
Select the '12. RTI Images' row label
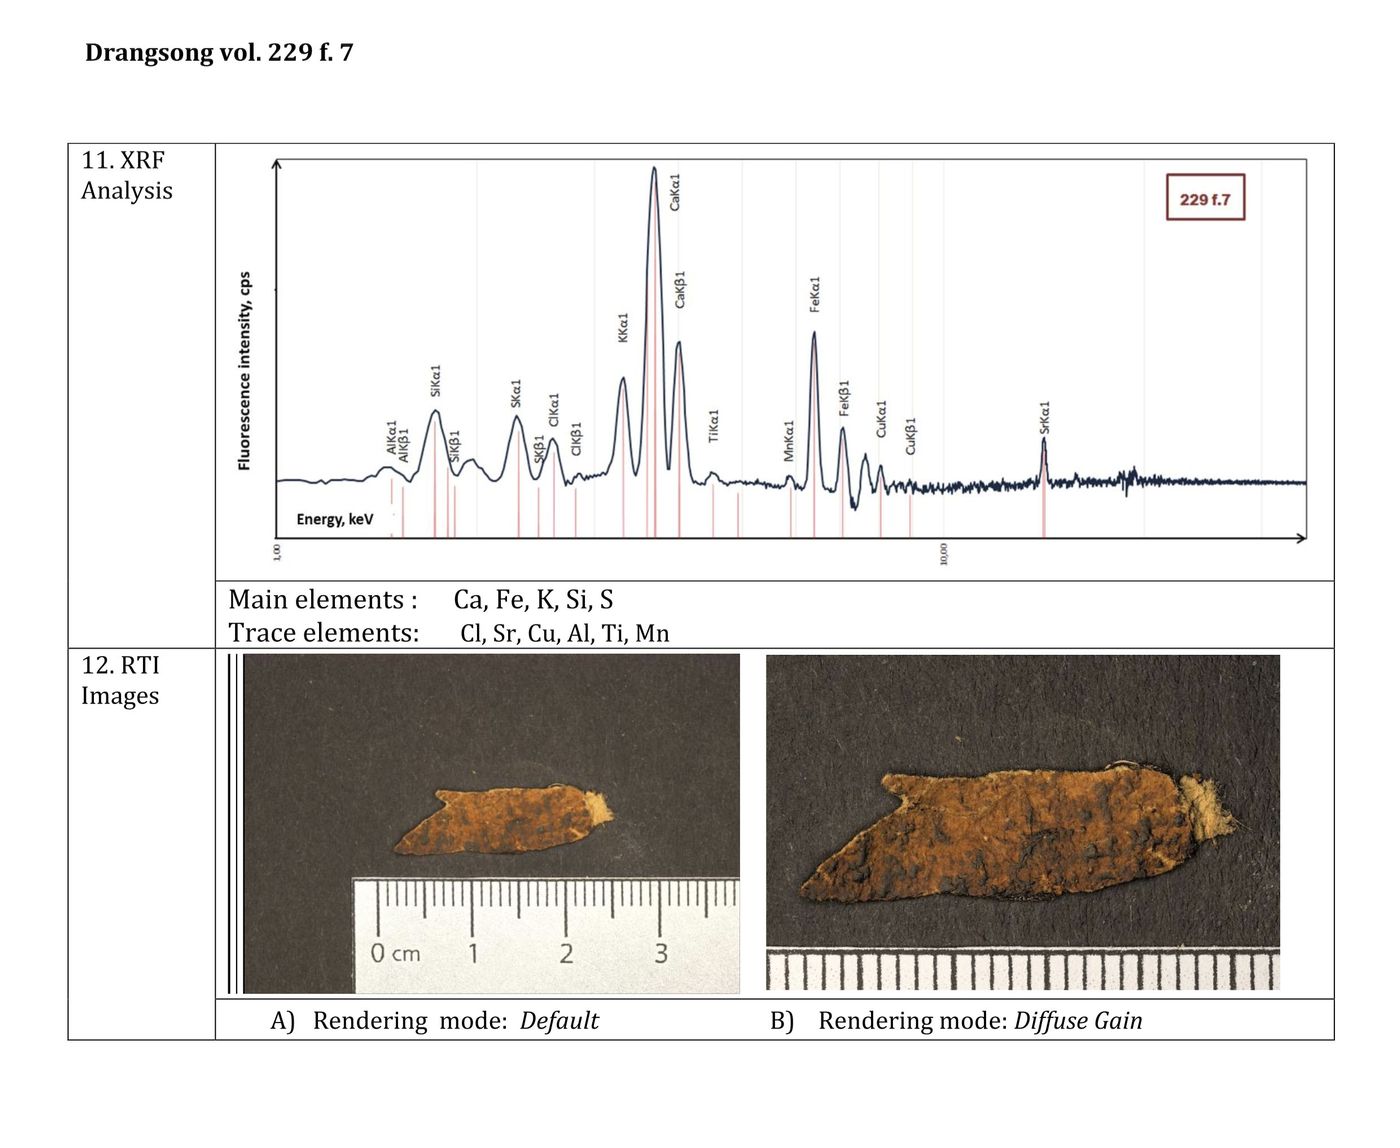(x=120, y=680)
